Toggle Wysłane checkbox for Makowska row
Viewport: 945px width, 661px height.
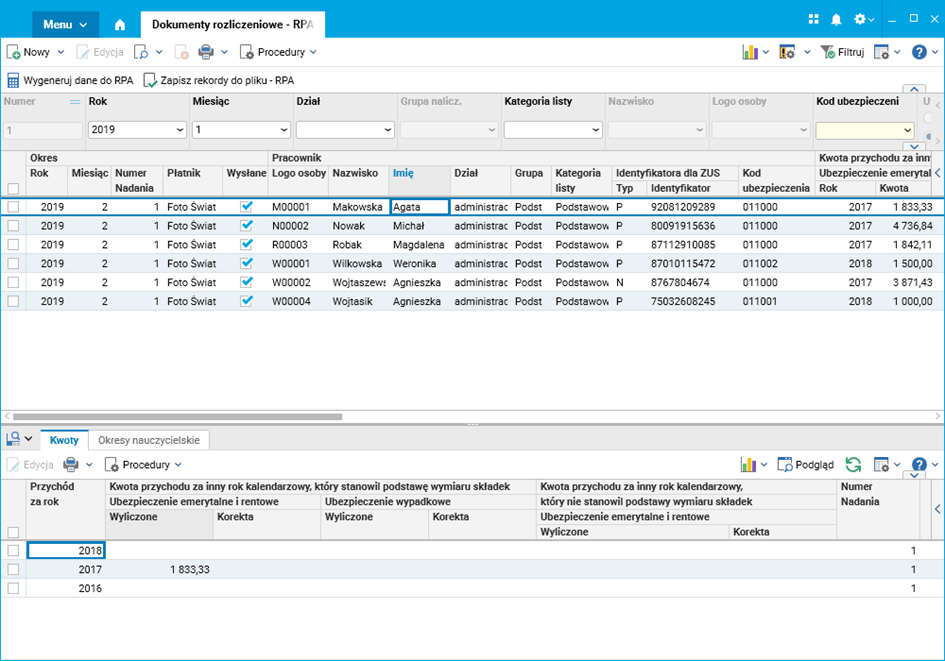point(247,206)
